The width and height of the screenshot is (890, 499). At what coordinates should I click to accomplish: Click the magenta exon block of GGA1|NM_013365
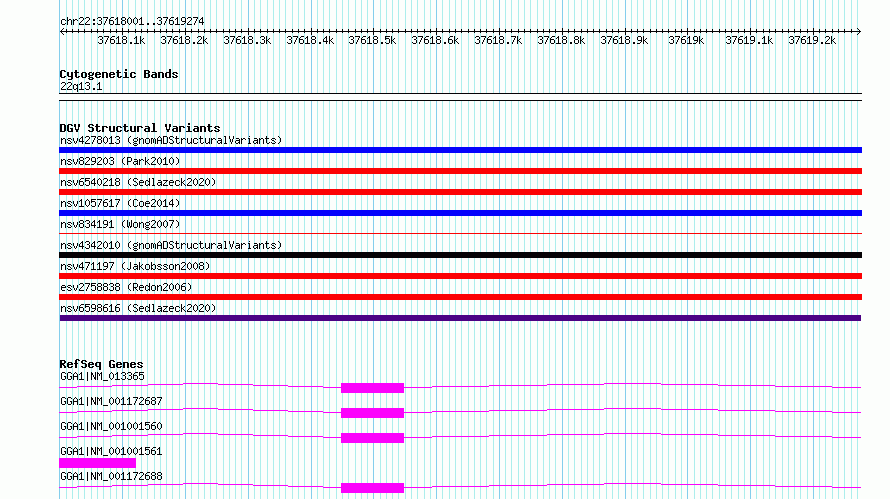tap(372, 388)
